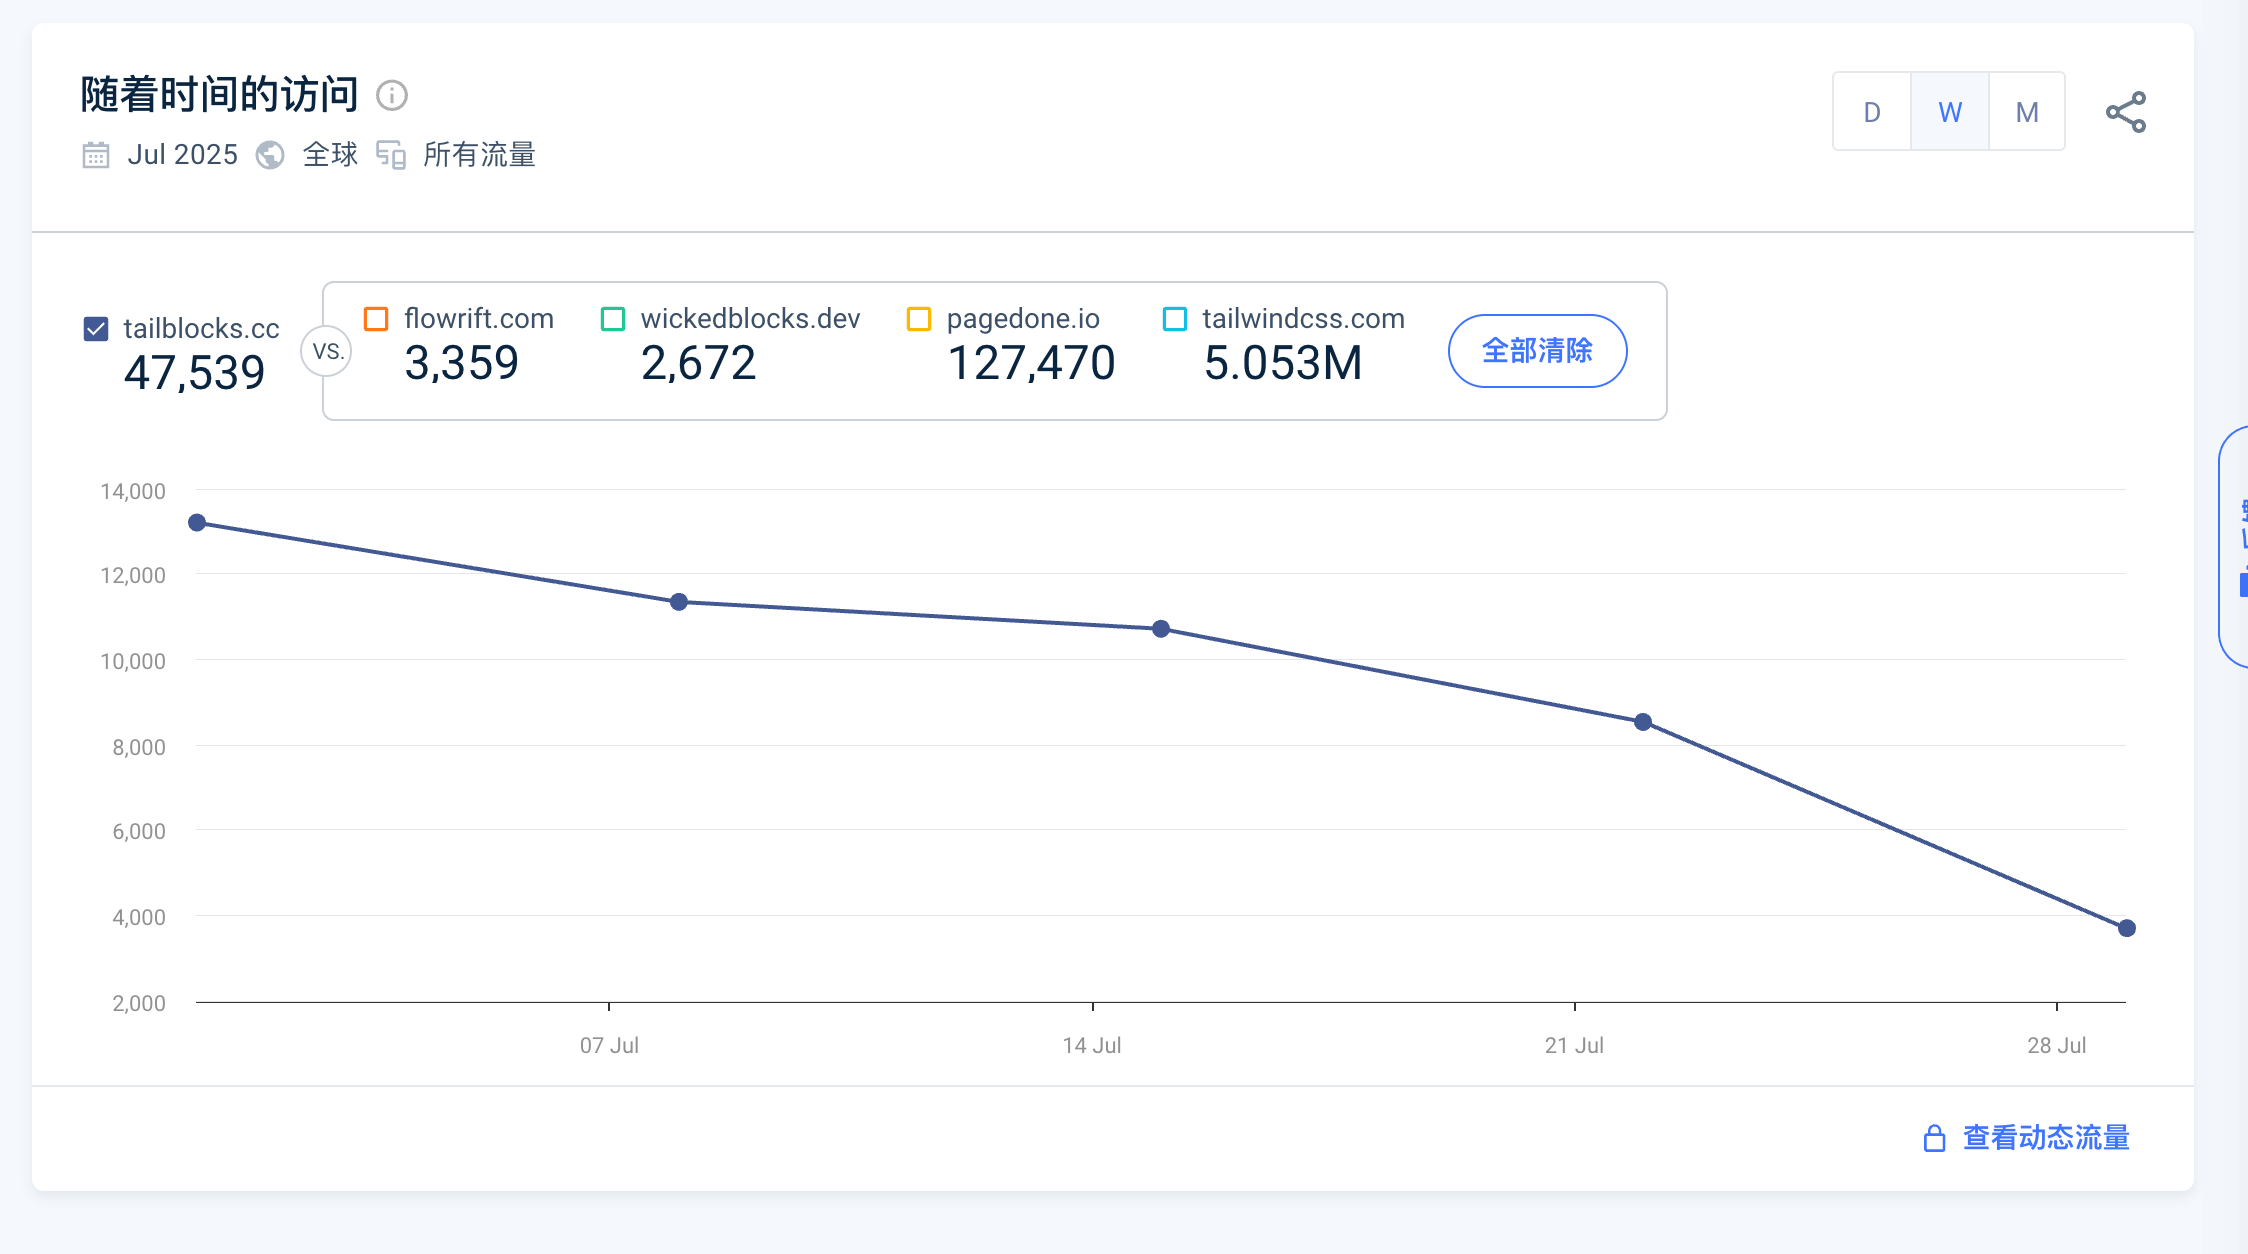This screenshot has height=1254, width=2248.
Task: Click the data point just after 21 Jul
Action: 1643,722
